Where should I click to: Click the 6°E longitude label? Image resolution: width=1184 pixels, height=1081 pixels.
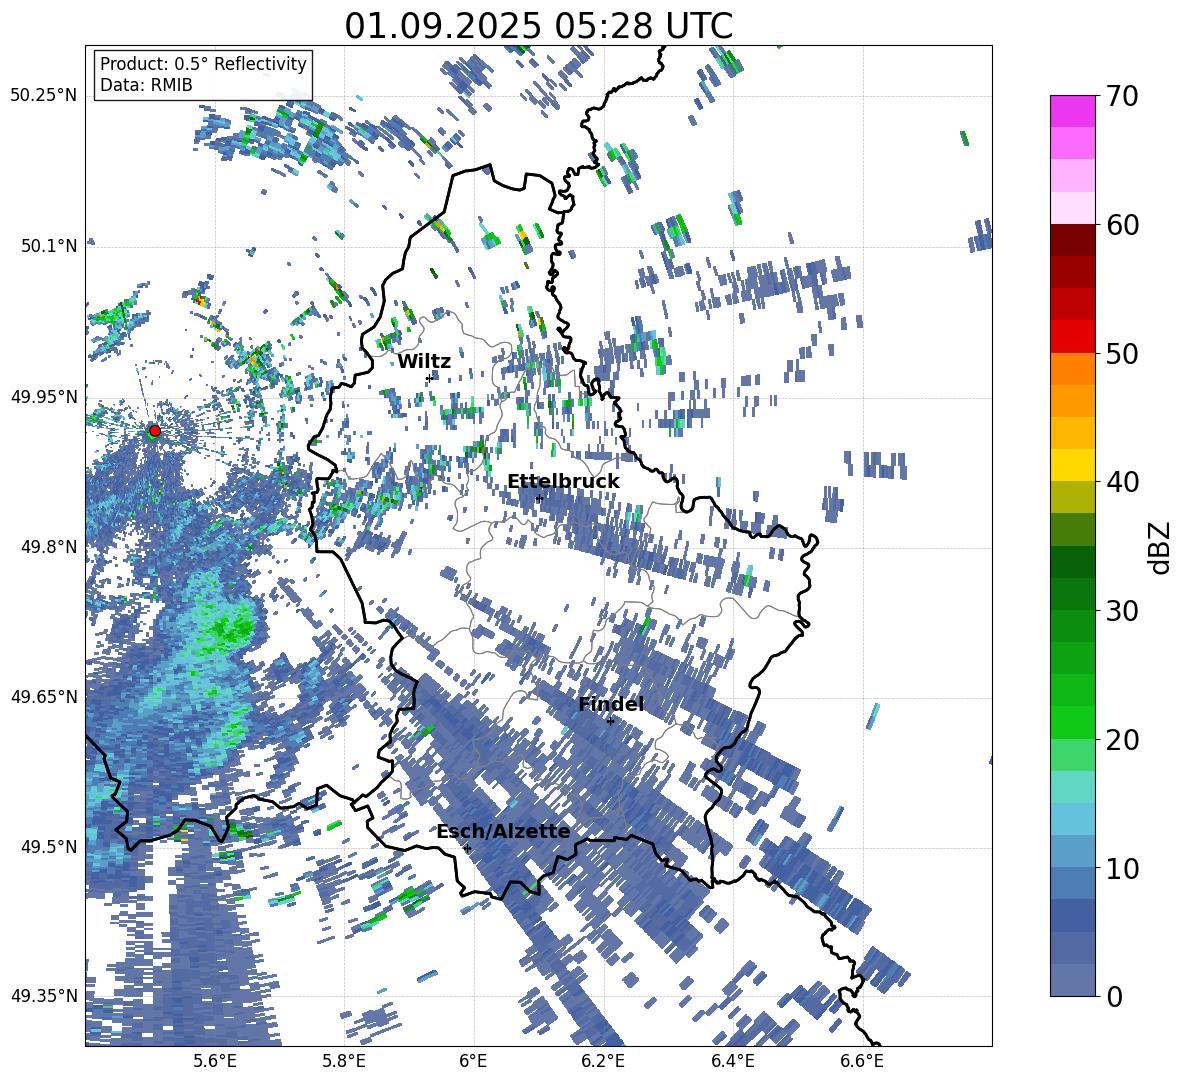click(473, 1061)
